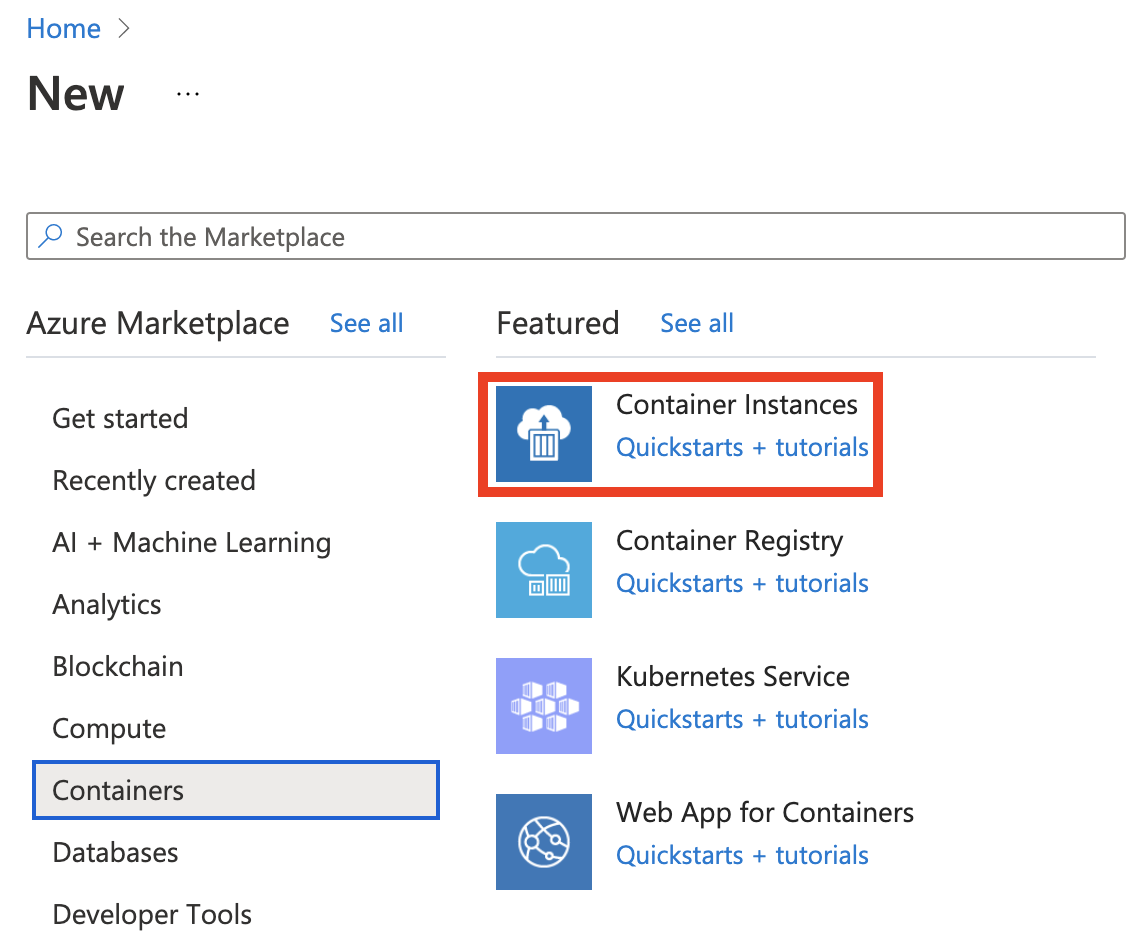Viewport: 1144px width, 934px height.
Task: Select Recently created category
Action: pos(154,481)
